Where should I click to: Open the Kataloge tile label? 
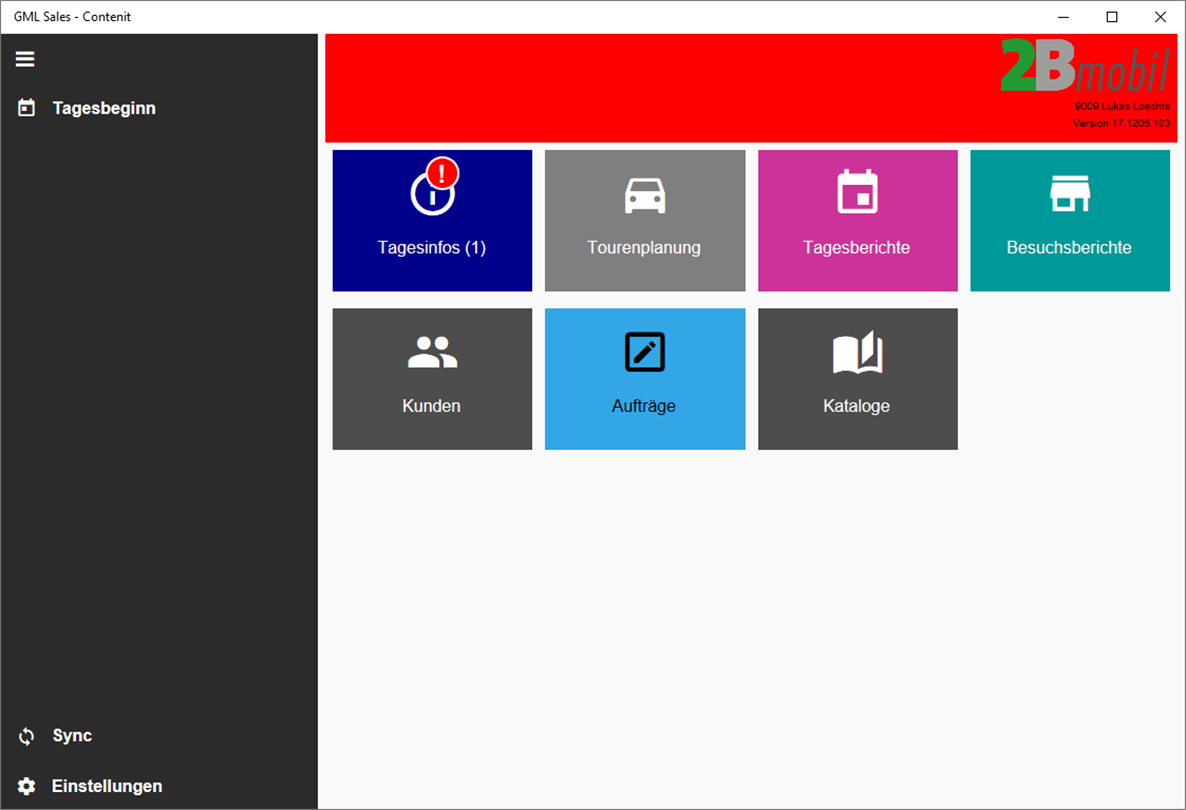[x=857, y=406]
